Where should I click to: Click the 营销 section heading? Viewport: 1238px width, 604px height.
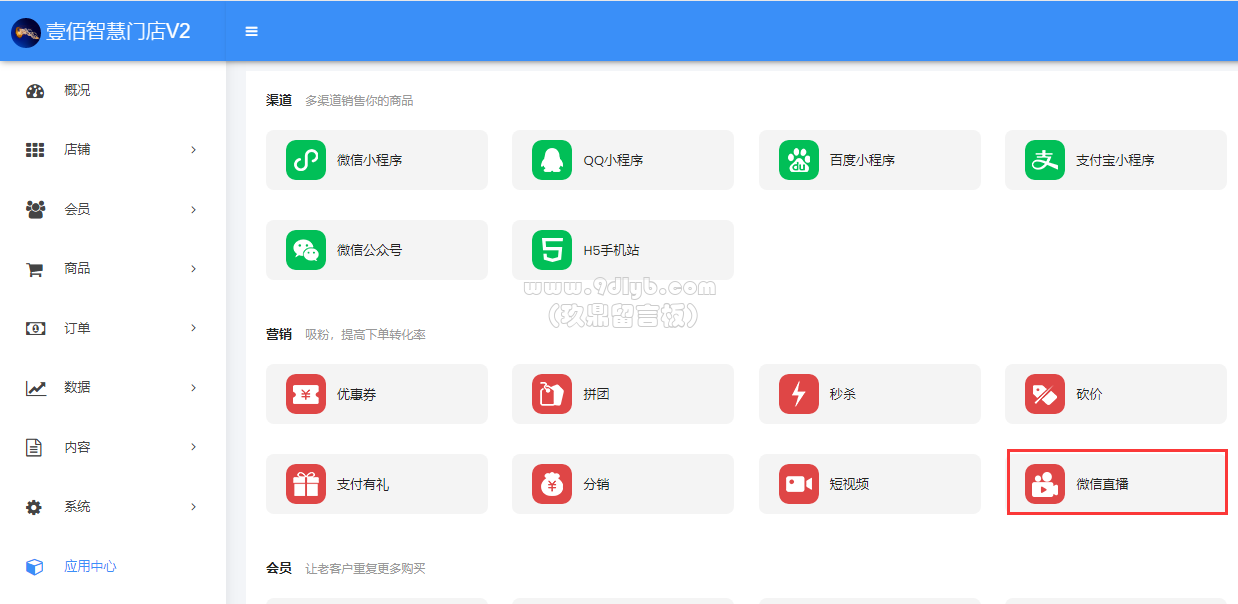pos(279,334)
